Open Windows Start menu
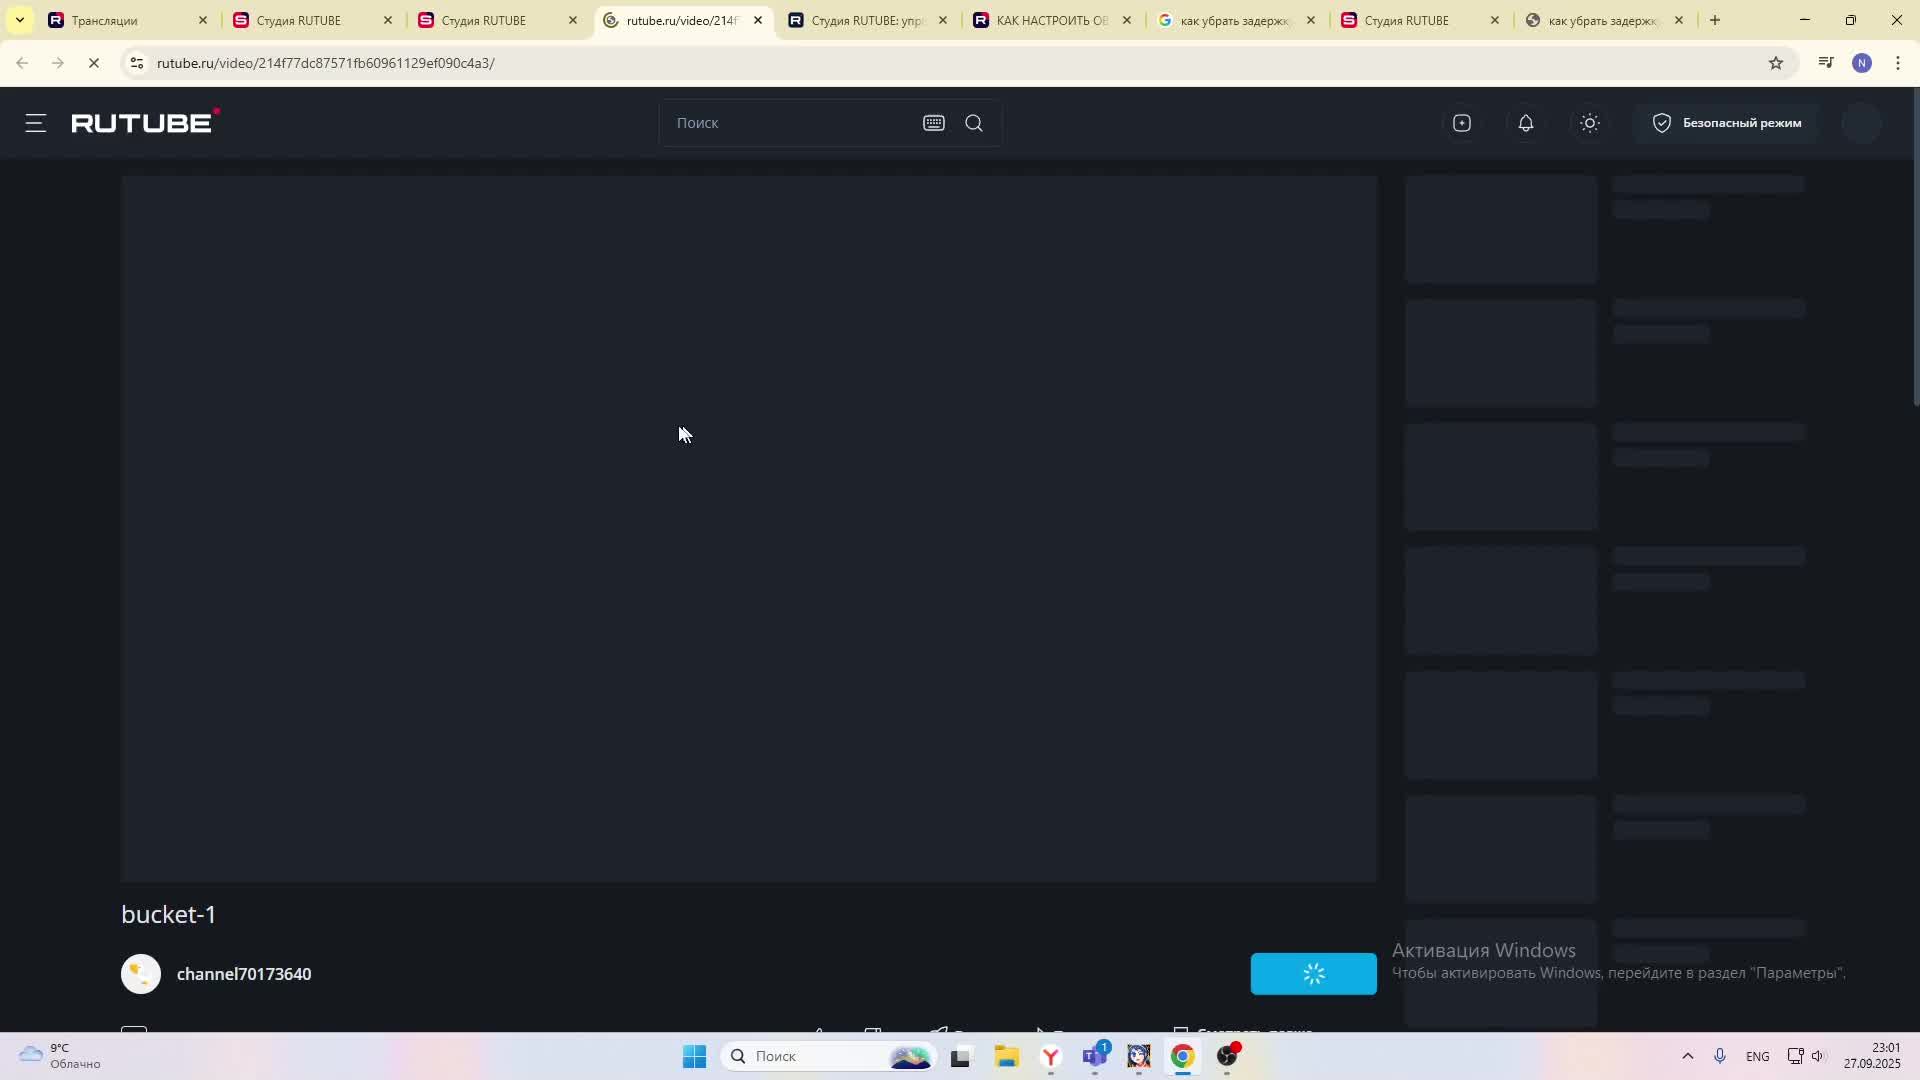Screen dimensions: 1920x1080 tap(694, 1056)
